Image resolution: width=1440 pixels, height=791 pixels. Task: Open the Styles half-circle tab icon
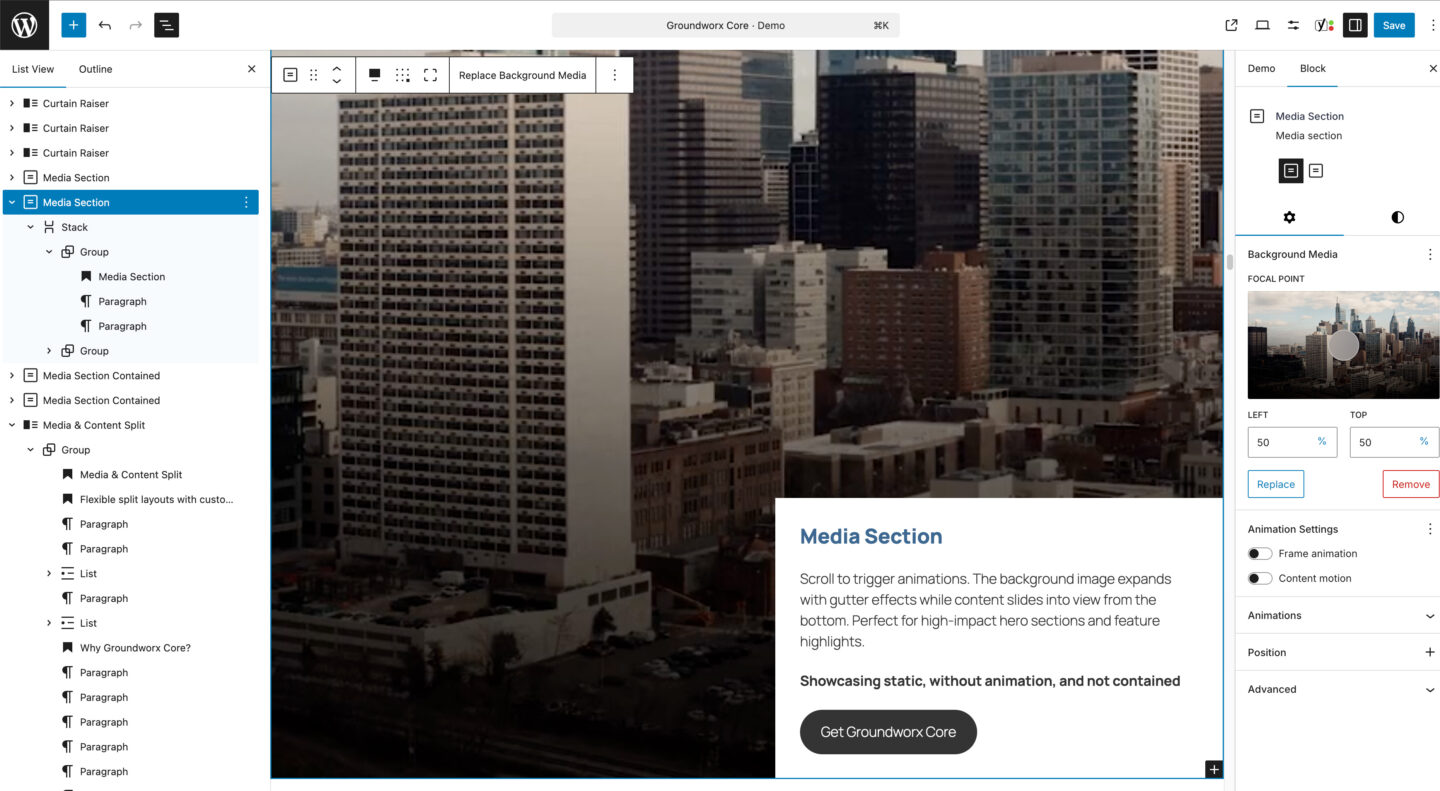tap(1397, 217)
